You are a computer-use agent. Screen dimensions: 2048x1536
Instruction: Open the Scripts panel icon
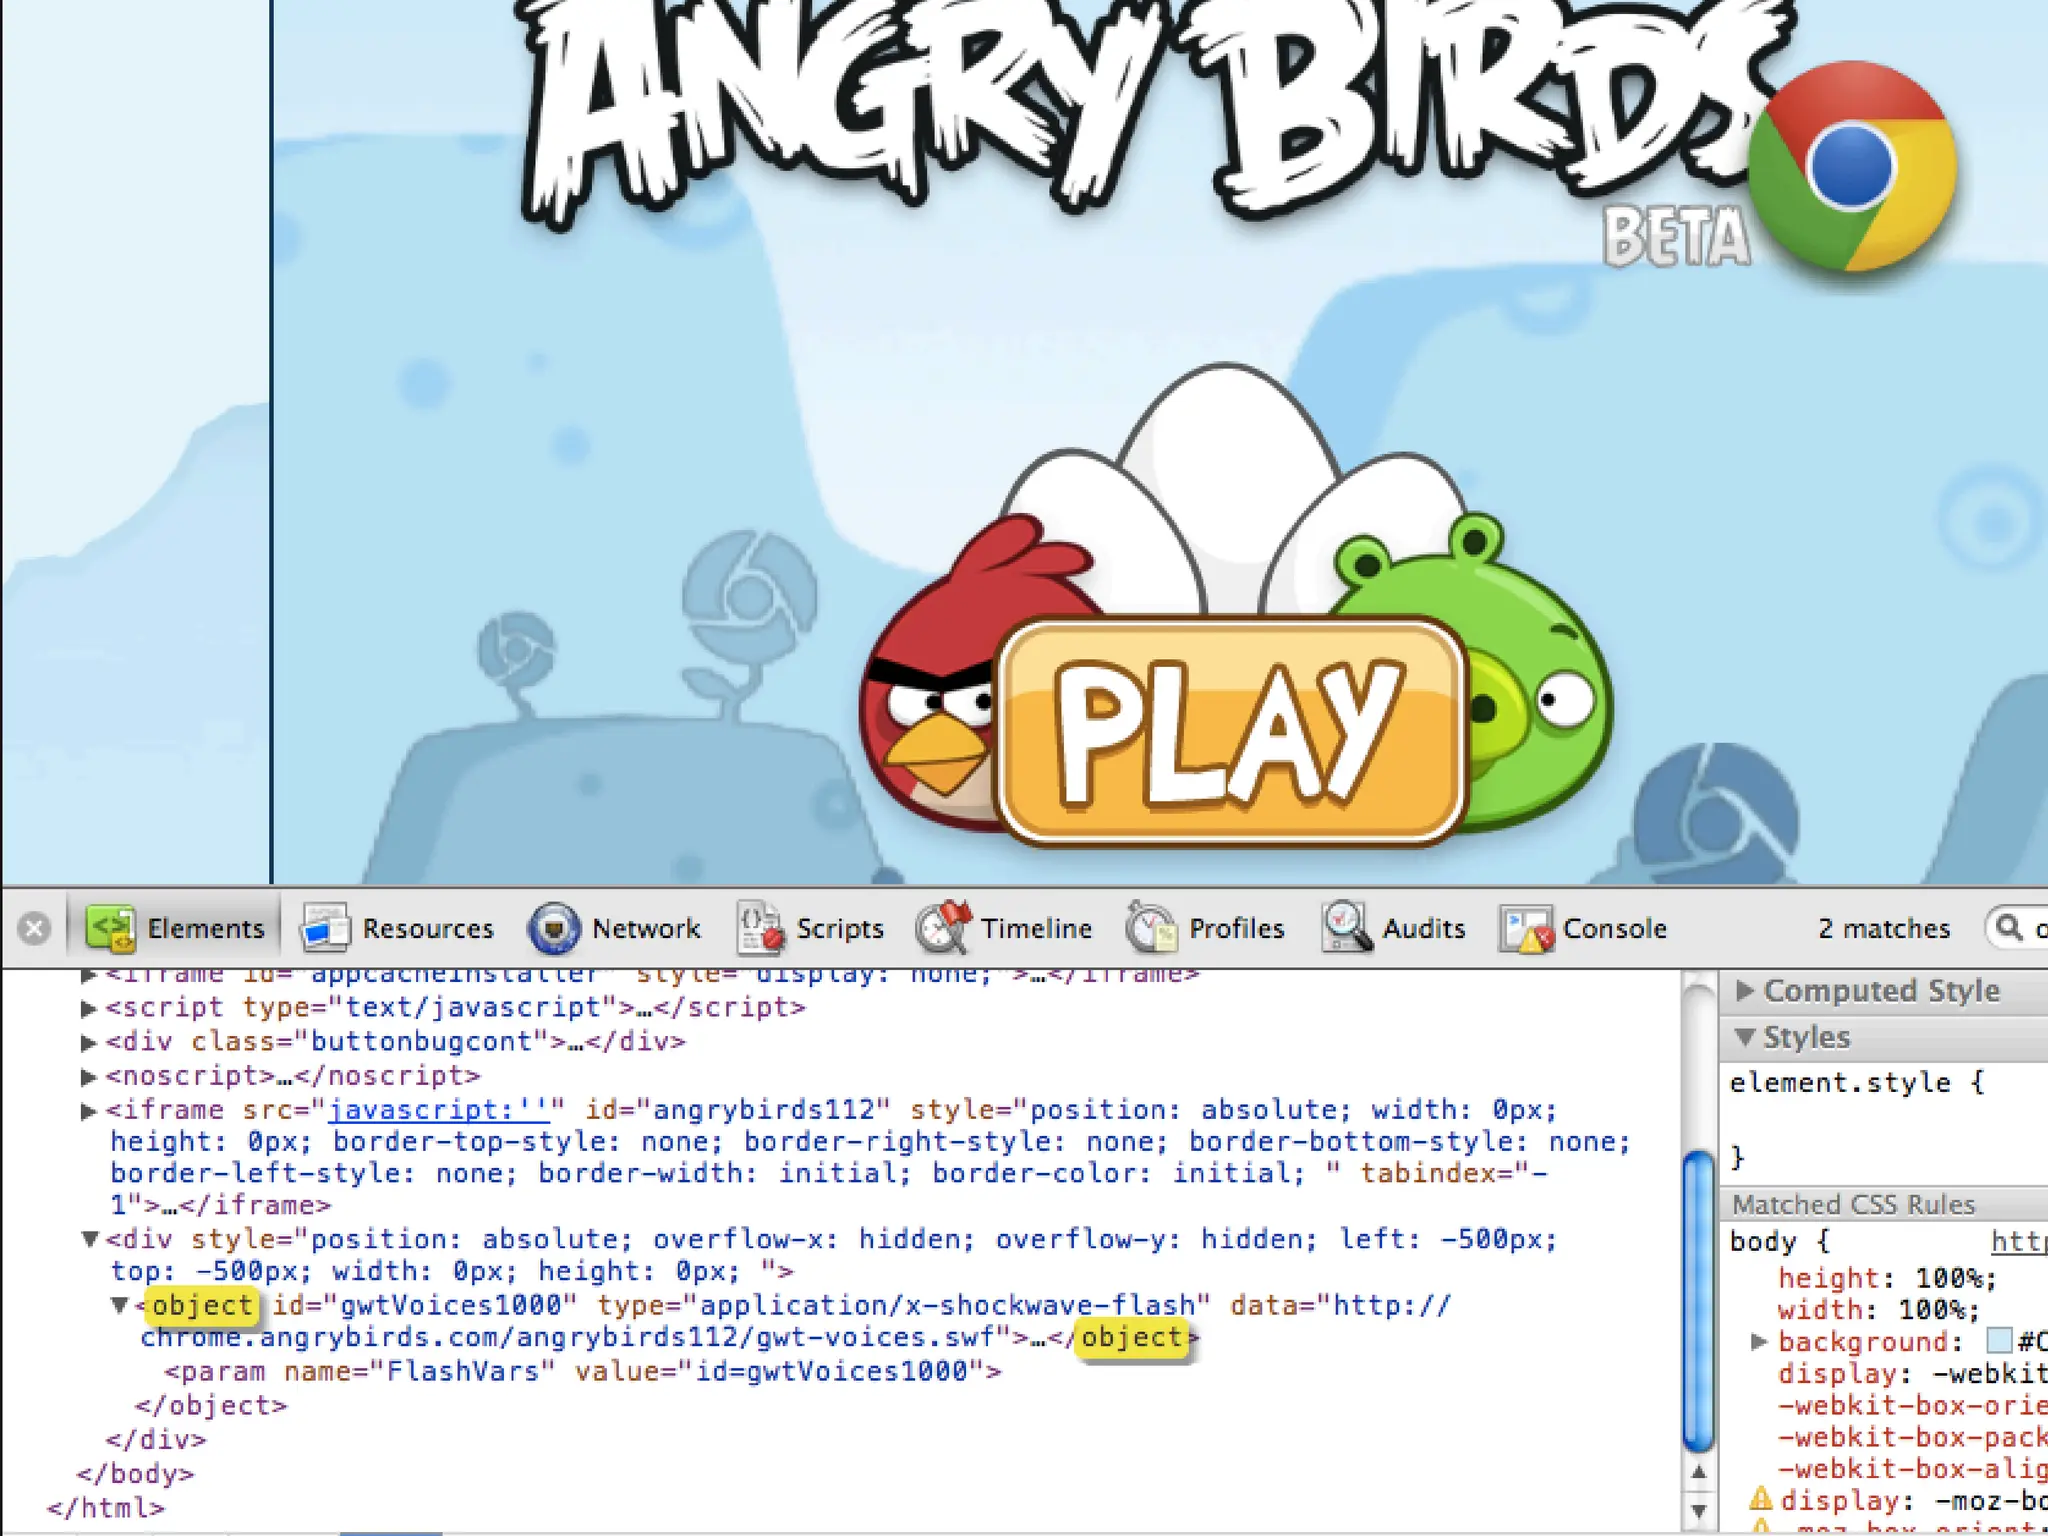(760, 928)
